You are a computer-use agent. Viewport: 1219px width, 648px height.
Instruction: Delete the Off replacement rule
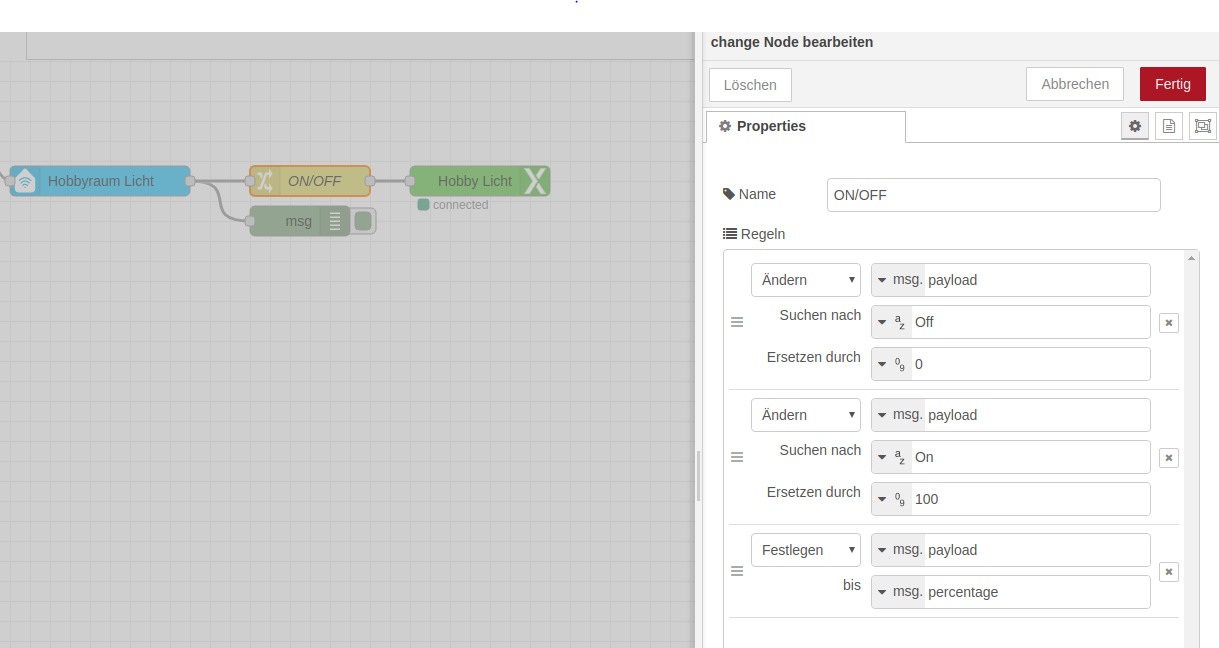(1169, 322)
